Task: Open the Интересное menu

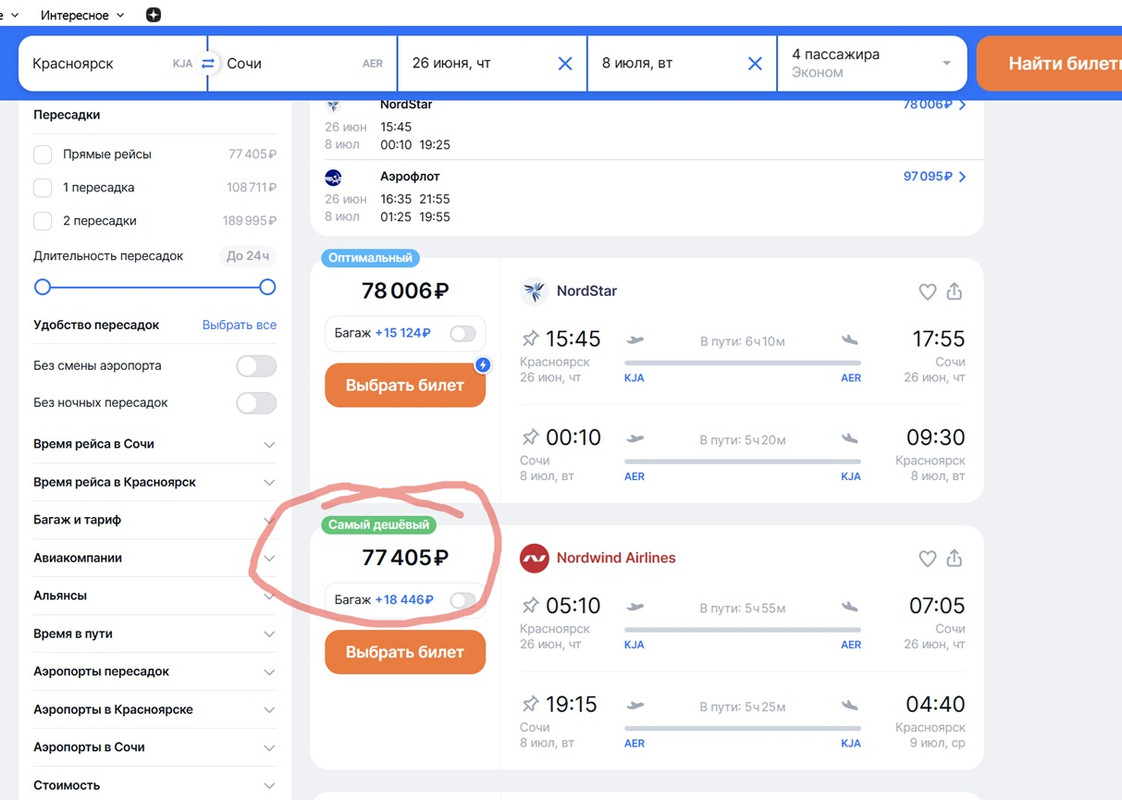Action: 82,15
